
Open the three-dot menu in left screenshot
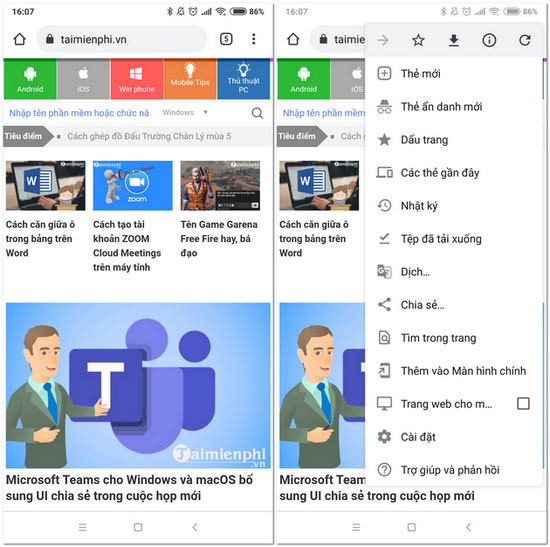pyautogui.click(x=254, y=39)
